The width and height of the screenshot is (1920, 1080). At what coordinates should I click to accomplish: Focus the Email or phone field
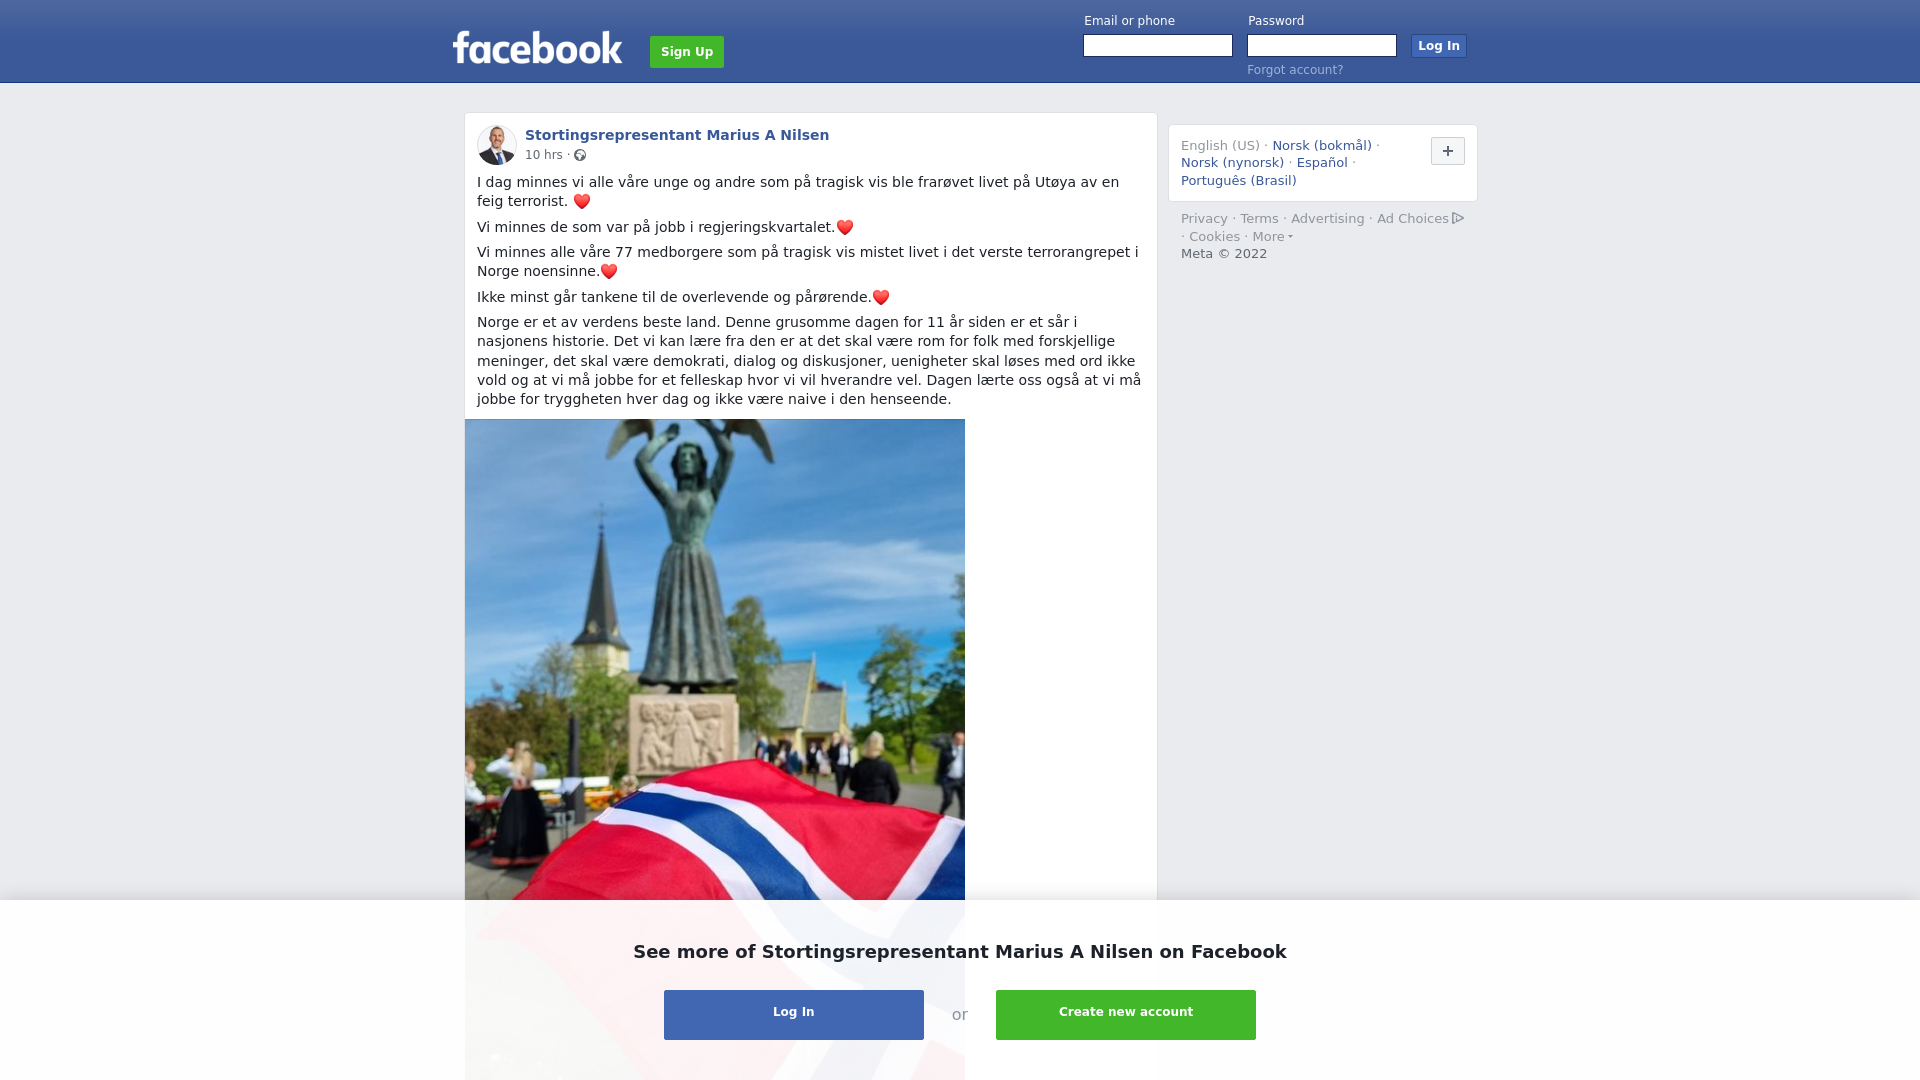coord(1158,46)
